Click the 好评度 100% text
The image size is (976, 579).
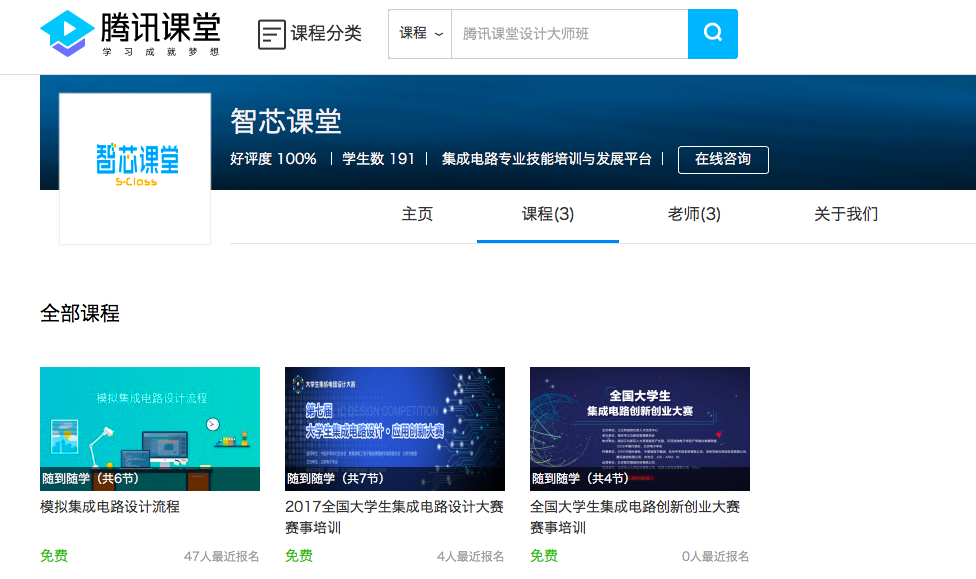click(273, 159)
